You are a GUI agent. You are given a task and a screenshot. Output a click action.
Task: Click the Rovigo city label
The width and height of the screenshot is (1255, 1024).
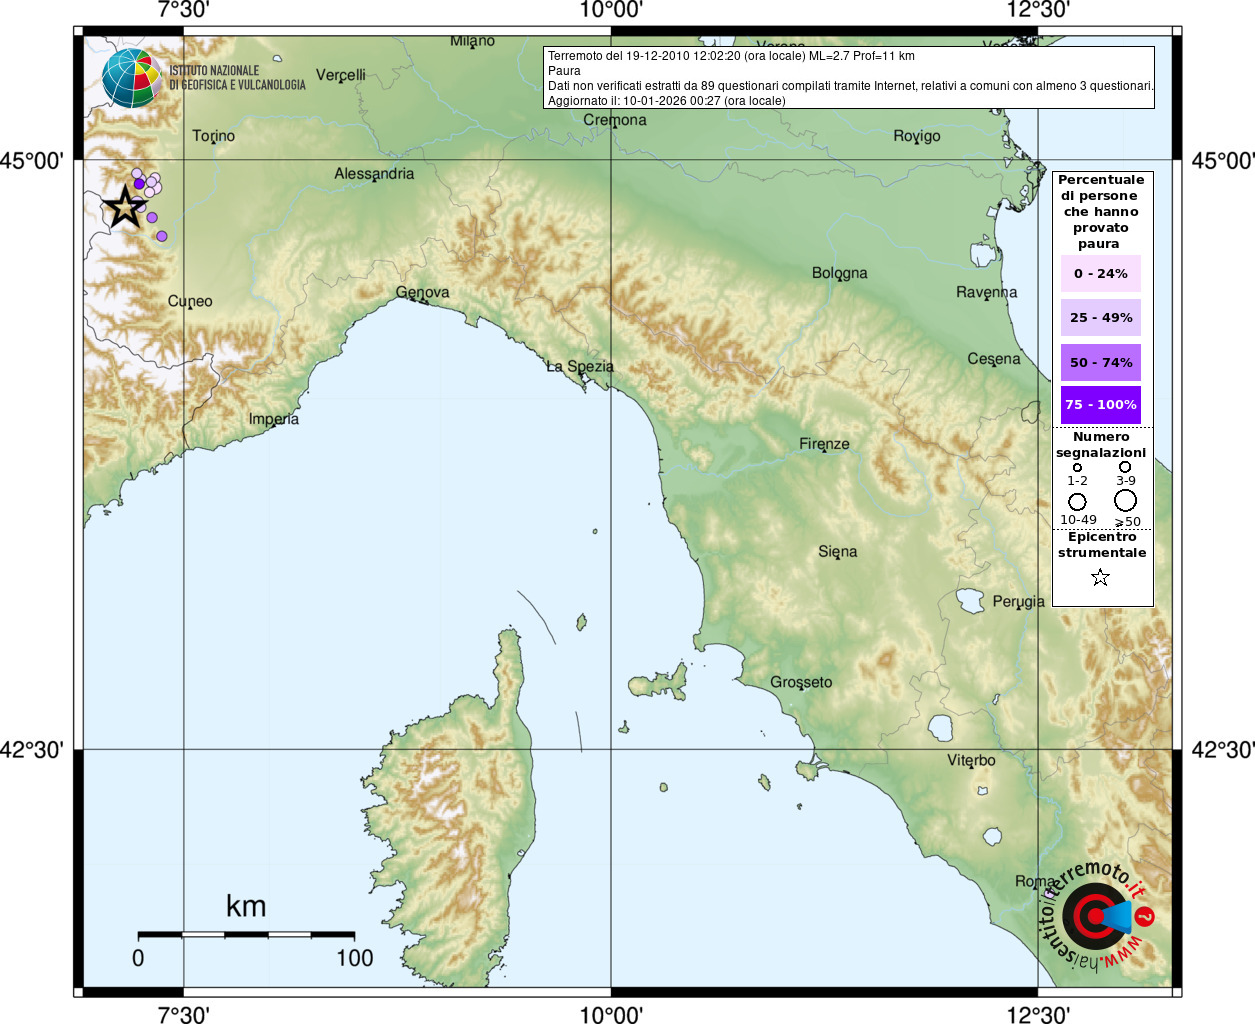[917, 136]
